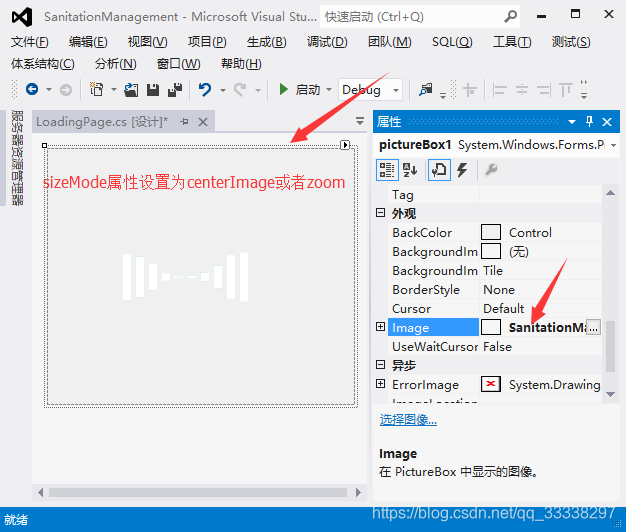Click the search magnifier in Quick Launch
This screenshot has width=626, height=532.
pyautogui.click(x=510, y=16)
